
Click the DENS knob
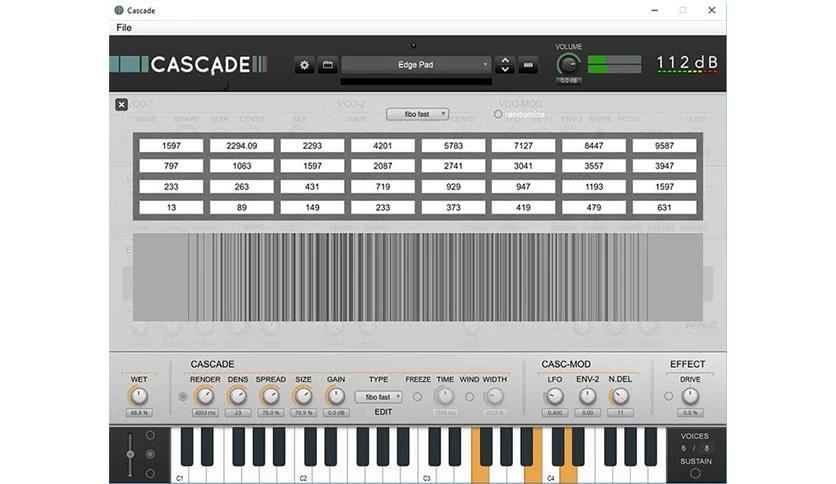(x=238, y=396)
